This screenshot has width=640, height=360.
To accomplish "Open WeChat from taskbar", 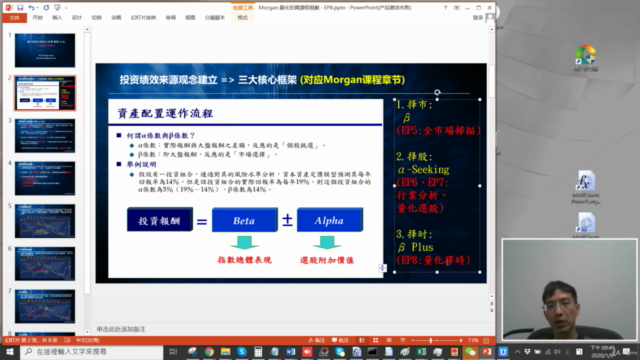I will (x=470, y=351).
